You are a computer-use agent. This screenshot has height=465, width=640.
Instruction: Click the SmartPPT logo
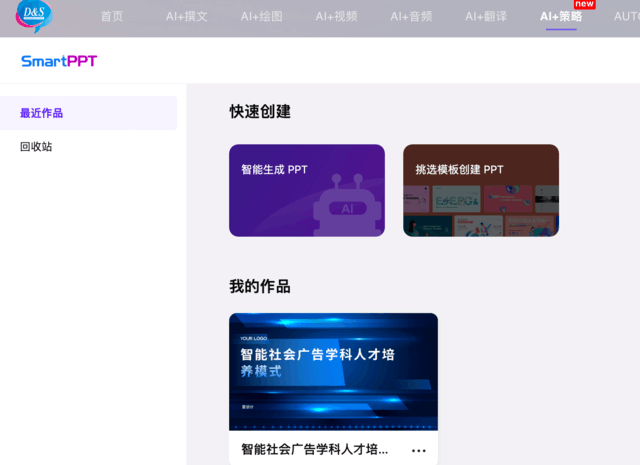[59, 61]
